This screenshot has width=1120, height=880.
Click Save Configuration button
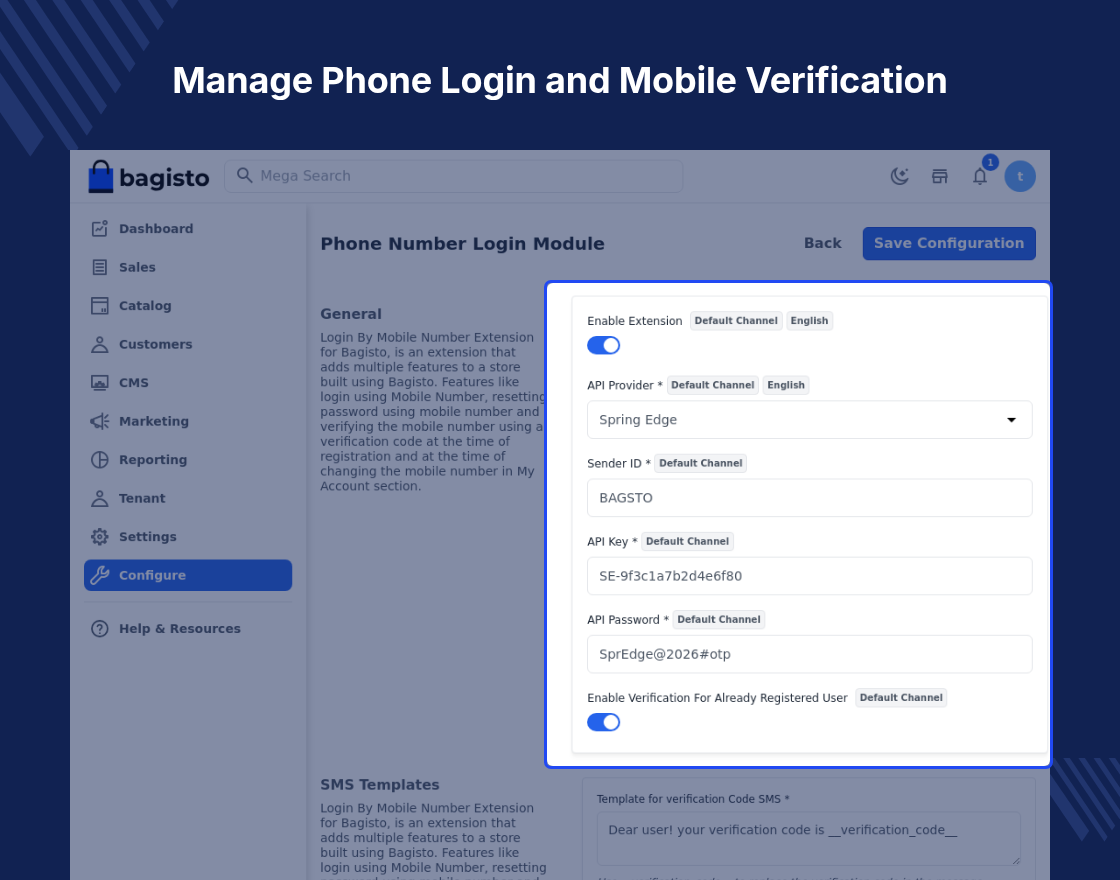tap(949, 244)
